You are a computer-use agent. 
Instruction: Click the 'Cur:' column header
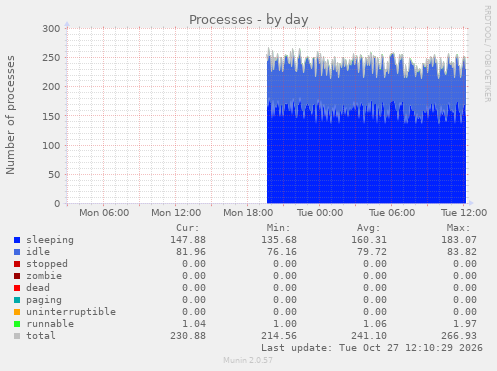188,228
